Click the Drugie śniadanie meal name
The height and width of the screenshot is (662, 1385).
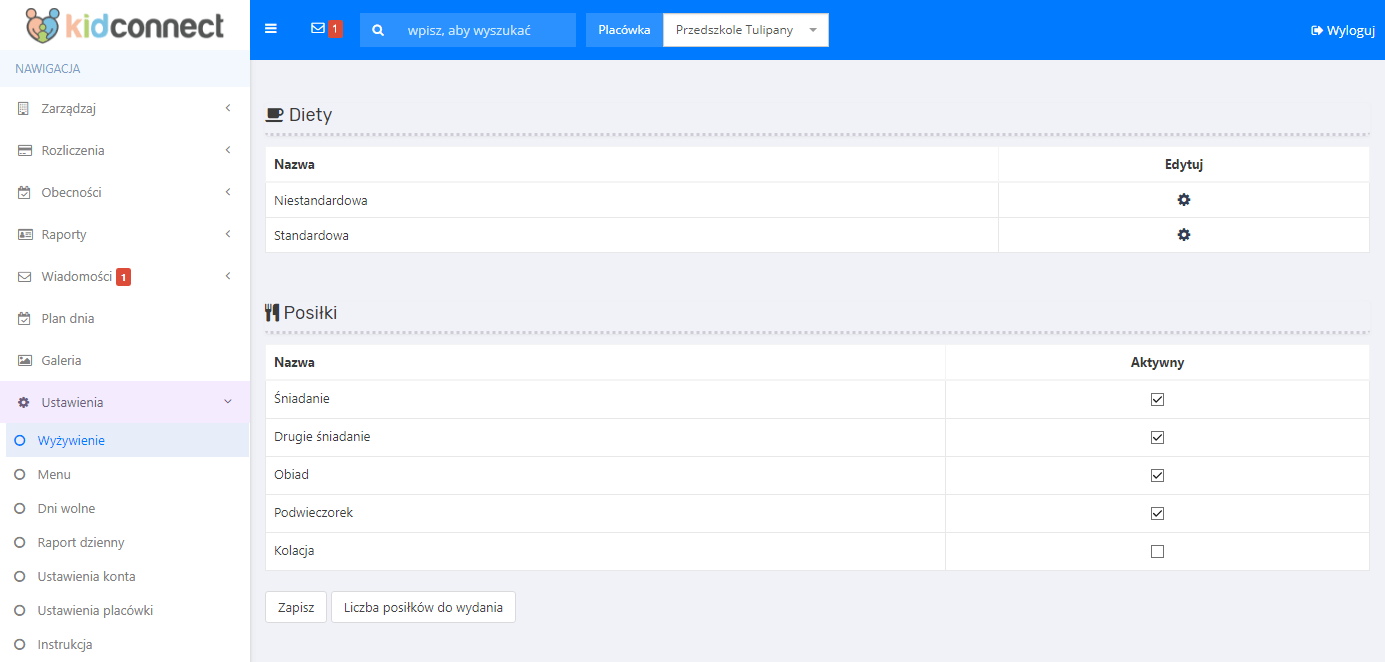tap(322, 436)
